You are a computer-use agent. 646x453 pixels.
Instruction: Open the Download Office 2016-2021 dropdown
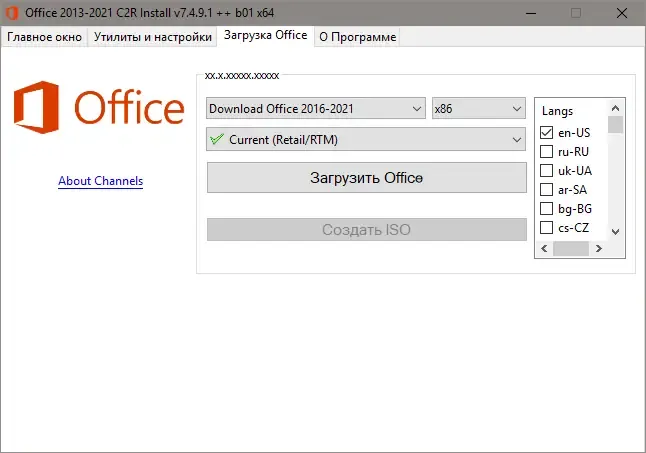tap(316, 109)
